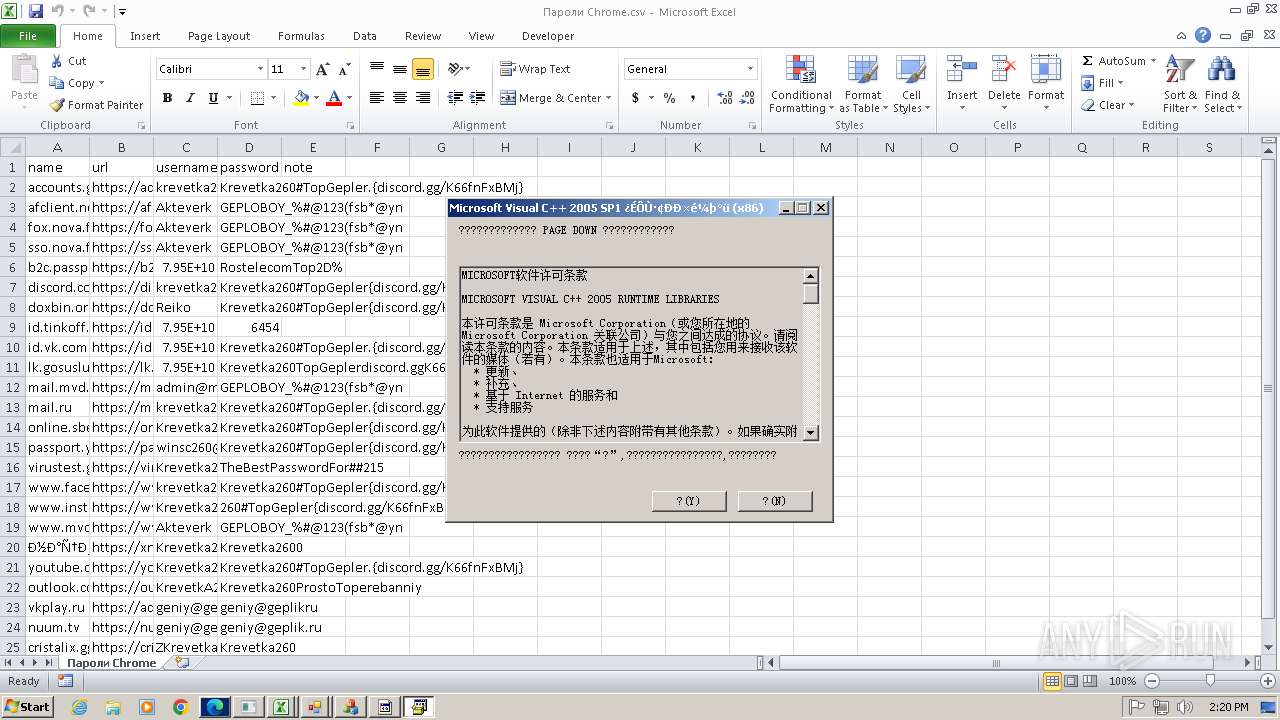Click the license text scrollbar down arrow
Viewport: 1280px width, 720px height.
(x=811, y=433)
